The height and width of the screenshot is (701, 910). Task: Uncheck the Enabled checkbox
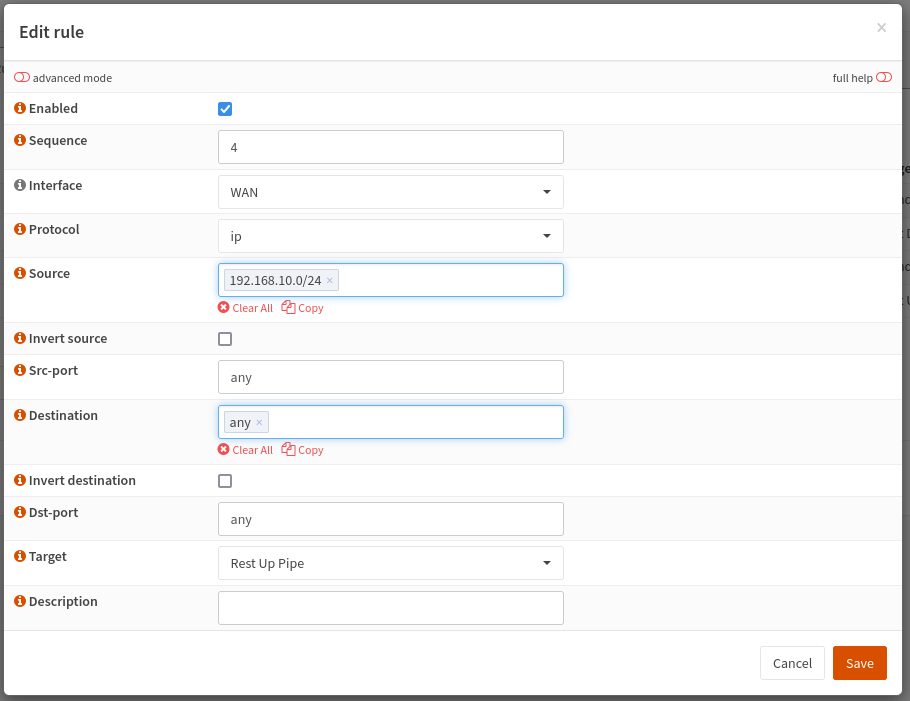pyautogui.click(x=225, y=108)
